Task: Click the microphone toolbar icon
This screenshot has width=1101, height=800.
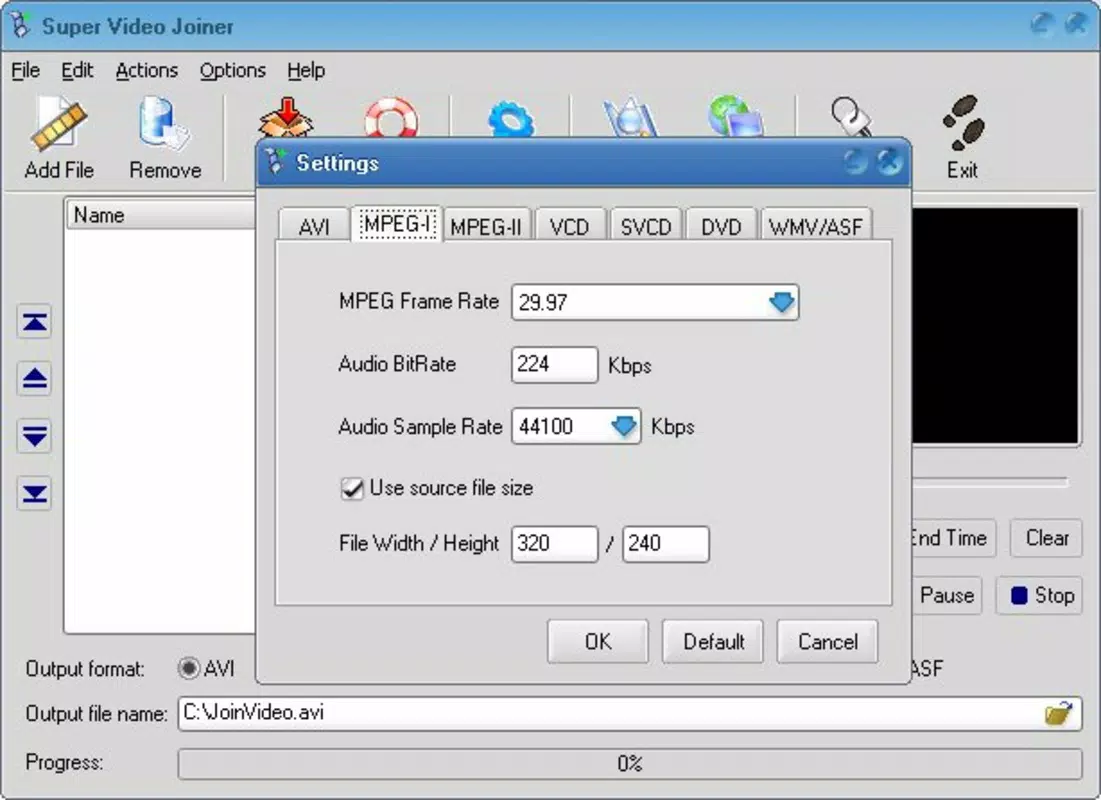Action: (x=850, y=117)
